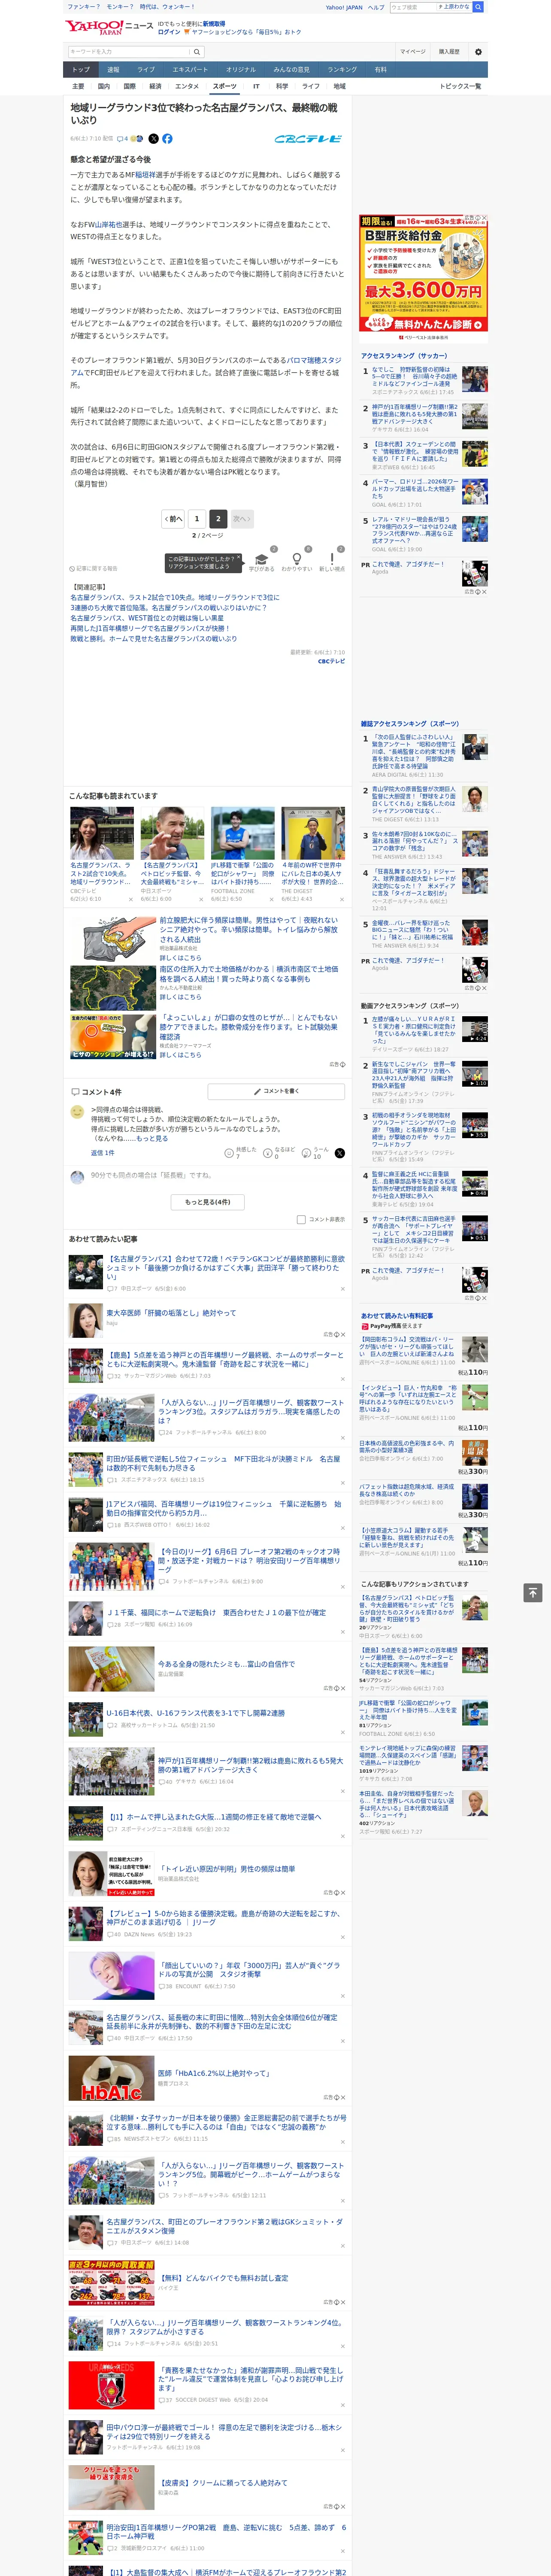The image size is (551, 2576).
Task: Go to previous page 前へ
Action: point(174,519)
